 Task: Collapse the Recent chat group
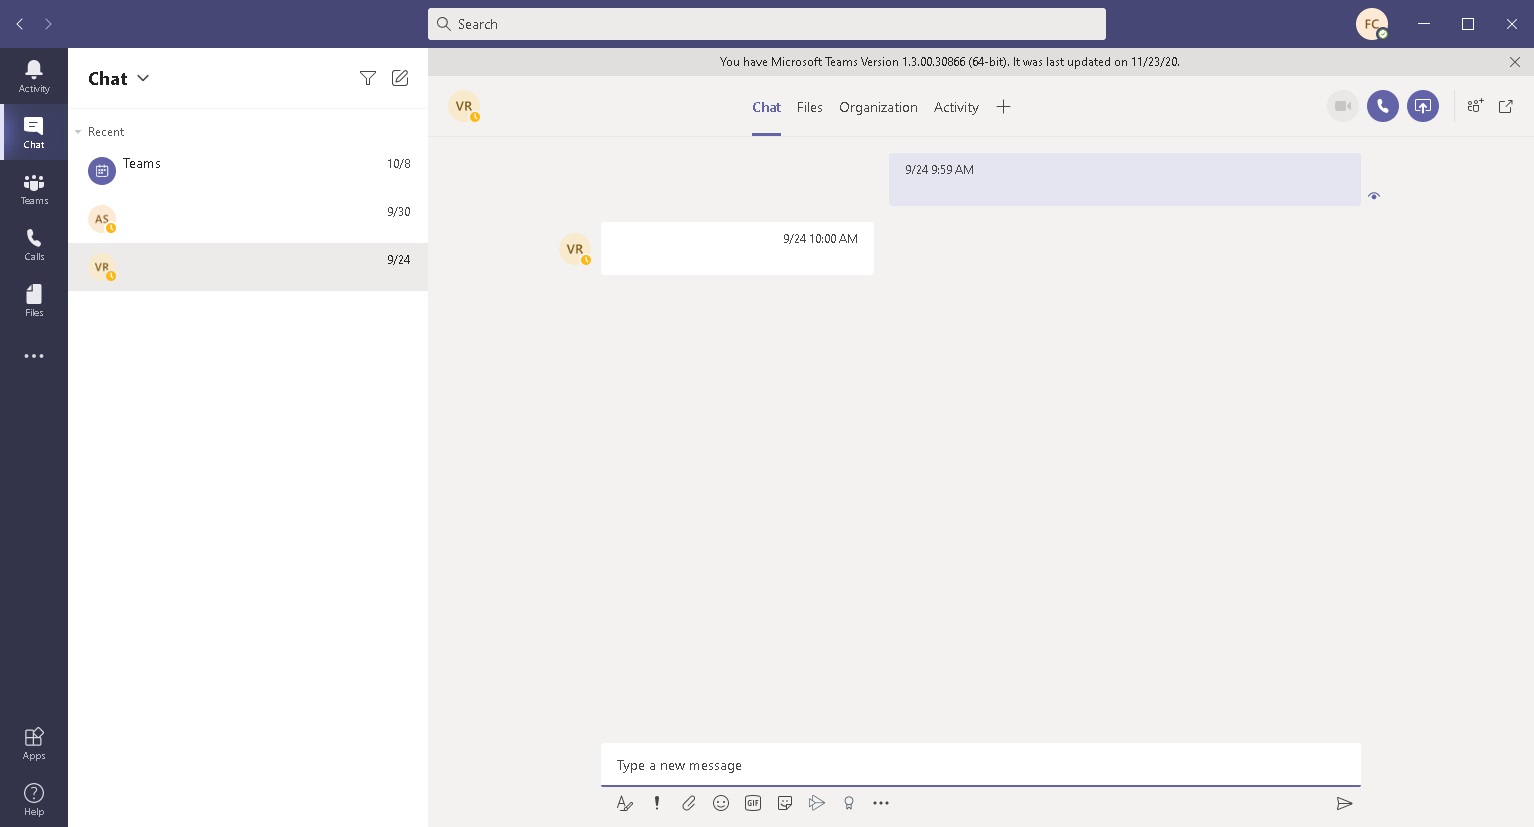coord(78,132)
